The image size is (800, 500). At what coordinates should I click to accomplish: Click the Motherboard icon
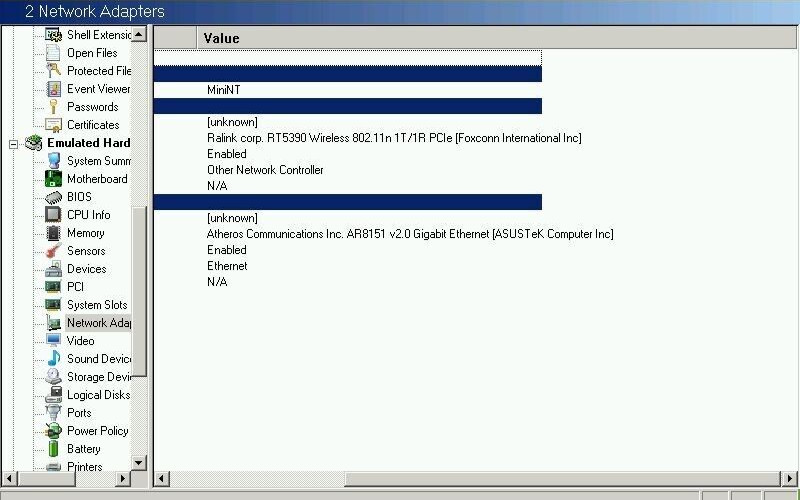(x=53, y=179)
